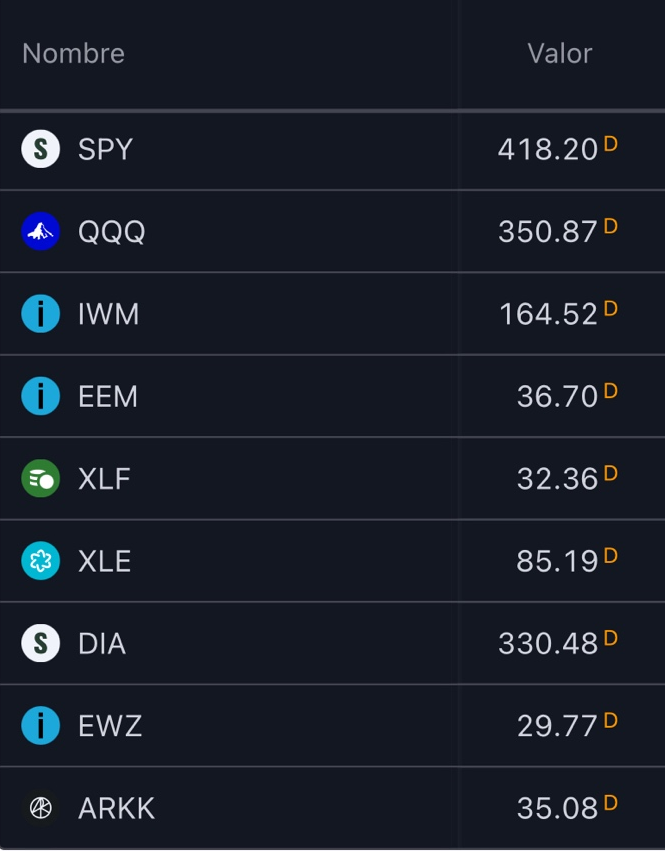The image size is (665, 851).
Task: Click the DIA ticker logo icon
Action: point(40,643)
